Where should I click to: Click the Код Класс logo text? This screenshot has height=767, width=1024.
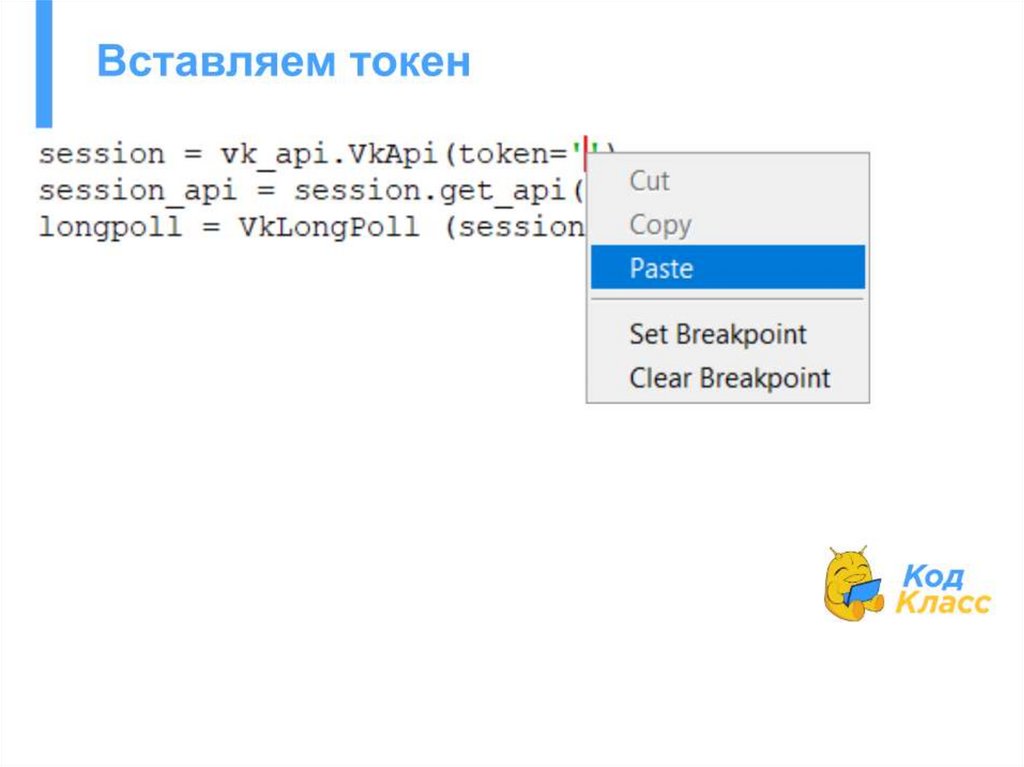coord(940,590)
